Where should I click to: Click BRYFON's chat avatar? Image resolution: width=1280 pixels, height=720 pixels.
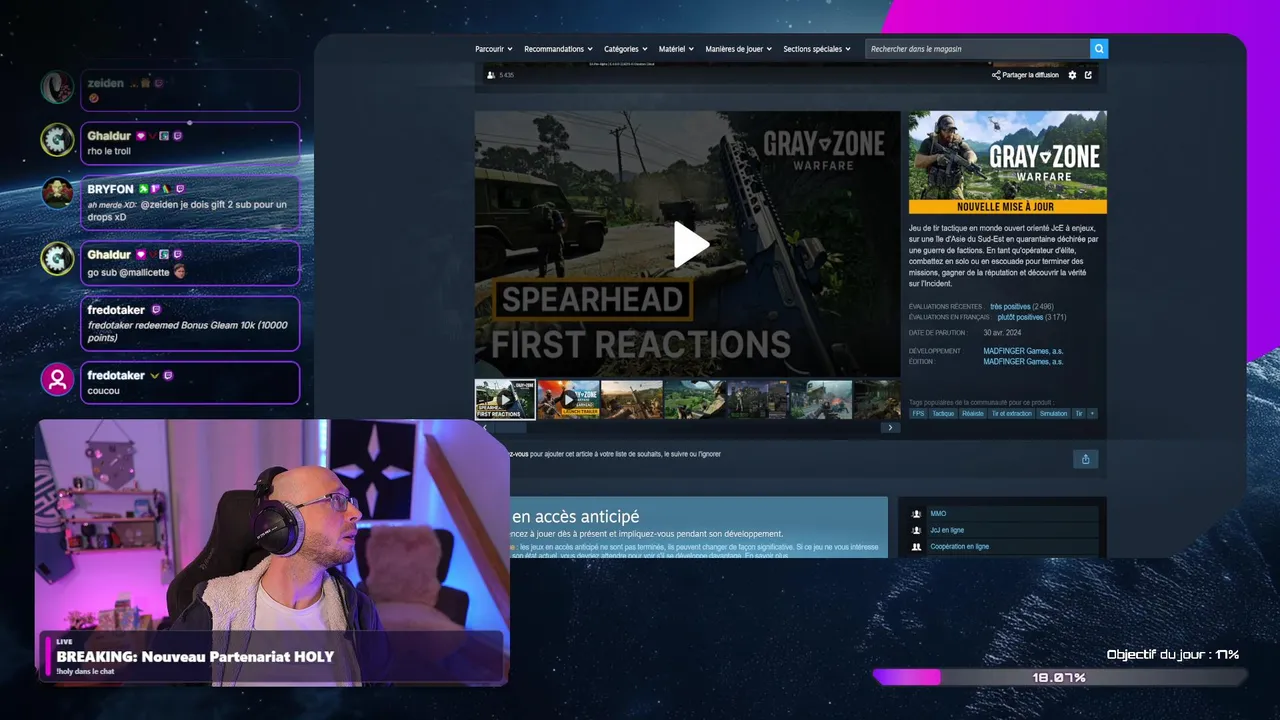57,193
